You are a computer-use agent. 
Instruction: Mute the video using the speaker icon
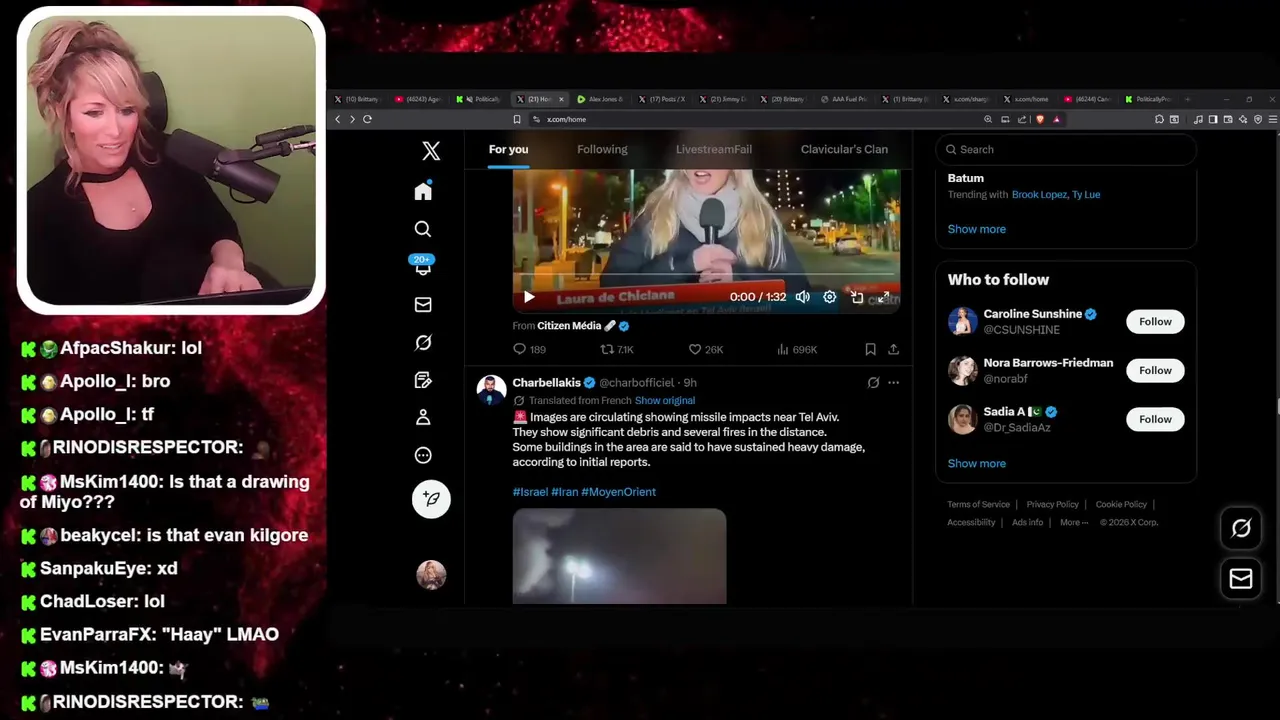802,297
